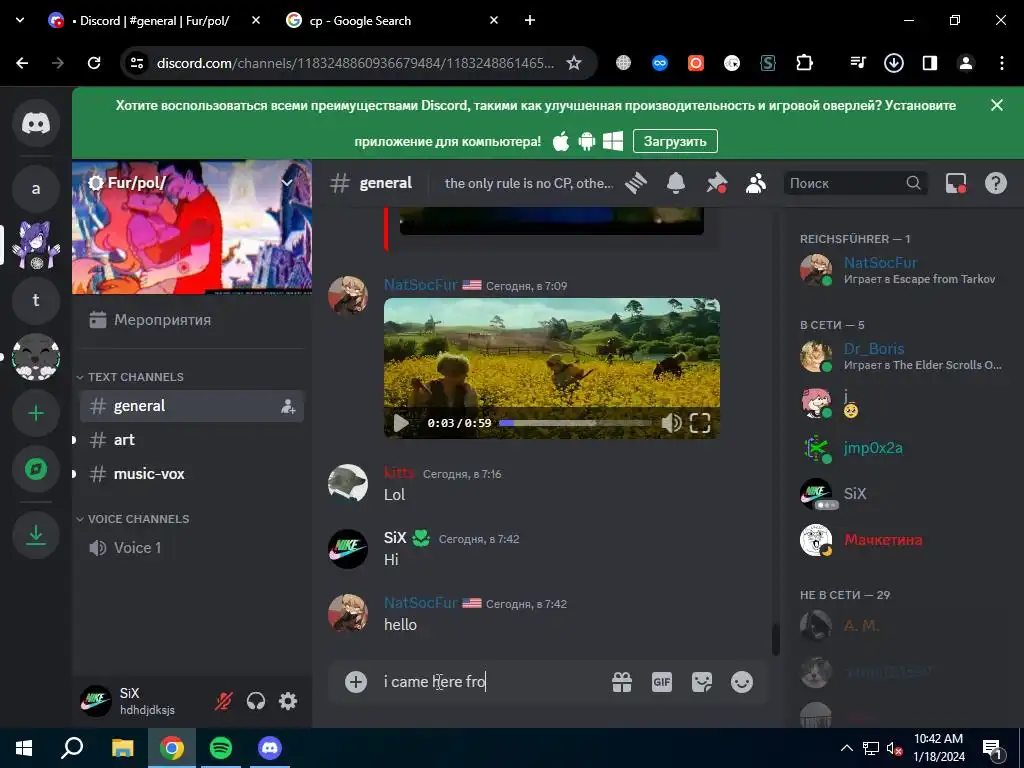Open Threads icon in channel header
Viewport: 1024px width, 768px height.
click(636, 184)
